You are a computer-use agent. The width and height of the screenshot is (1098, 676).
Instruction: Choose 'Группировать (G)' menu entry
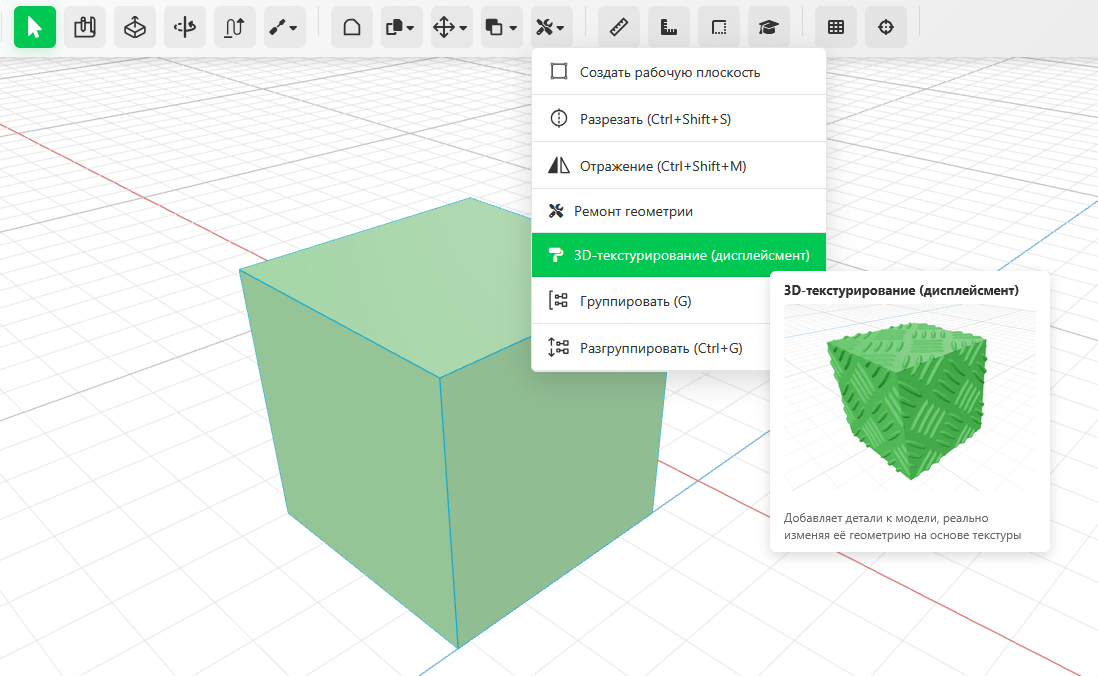pyautogui.click(x=651, y=301)
